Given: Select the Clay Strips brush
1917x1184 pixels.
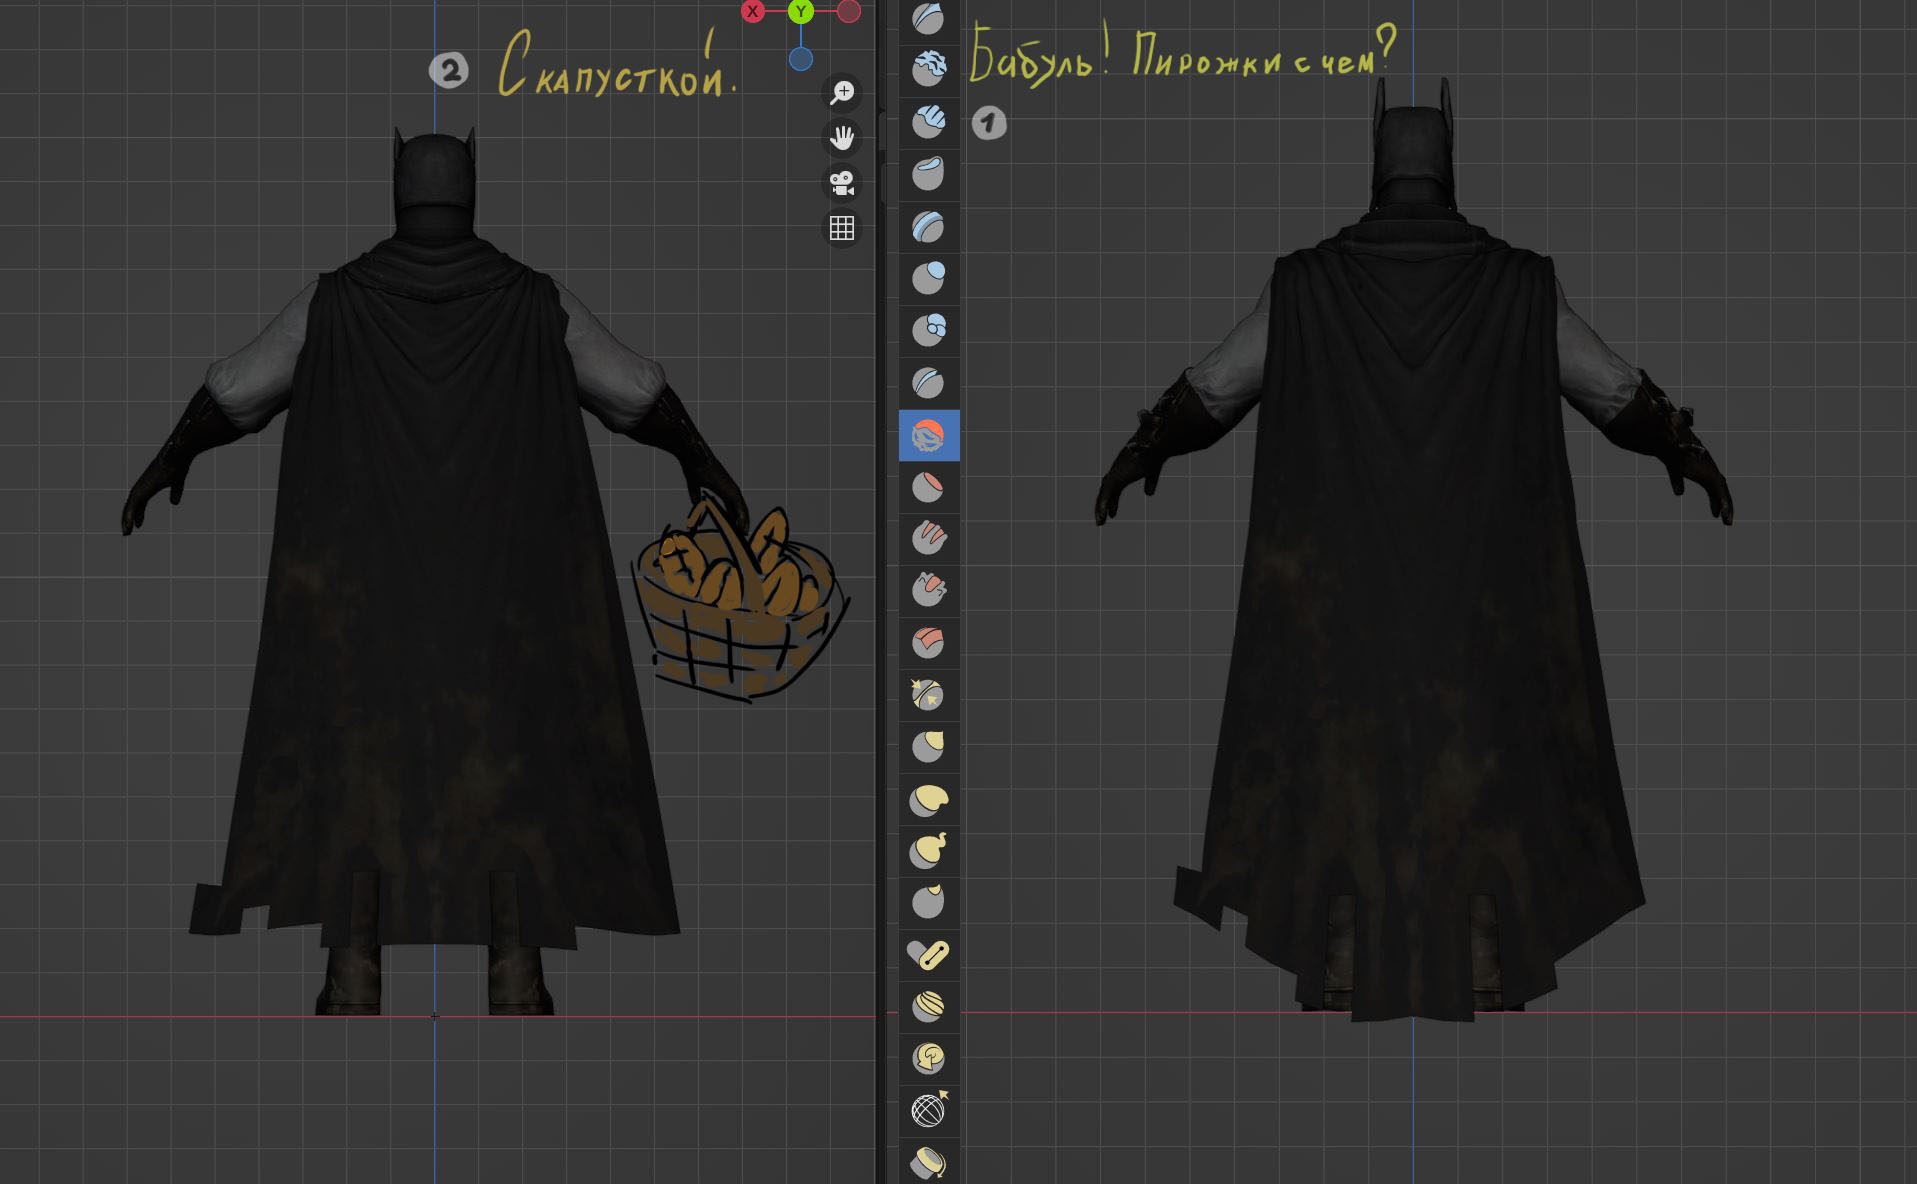Looking at the screenshot, I should click(x=929, y=121).
